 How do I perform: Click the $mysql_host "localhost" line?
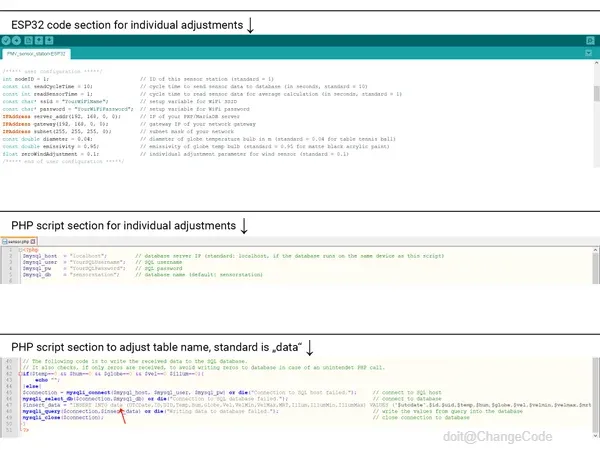65,256
